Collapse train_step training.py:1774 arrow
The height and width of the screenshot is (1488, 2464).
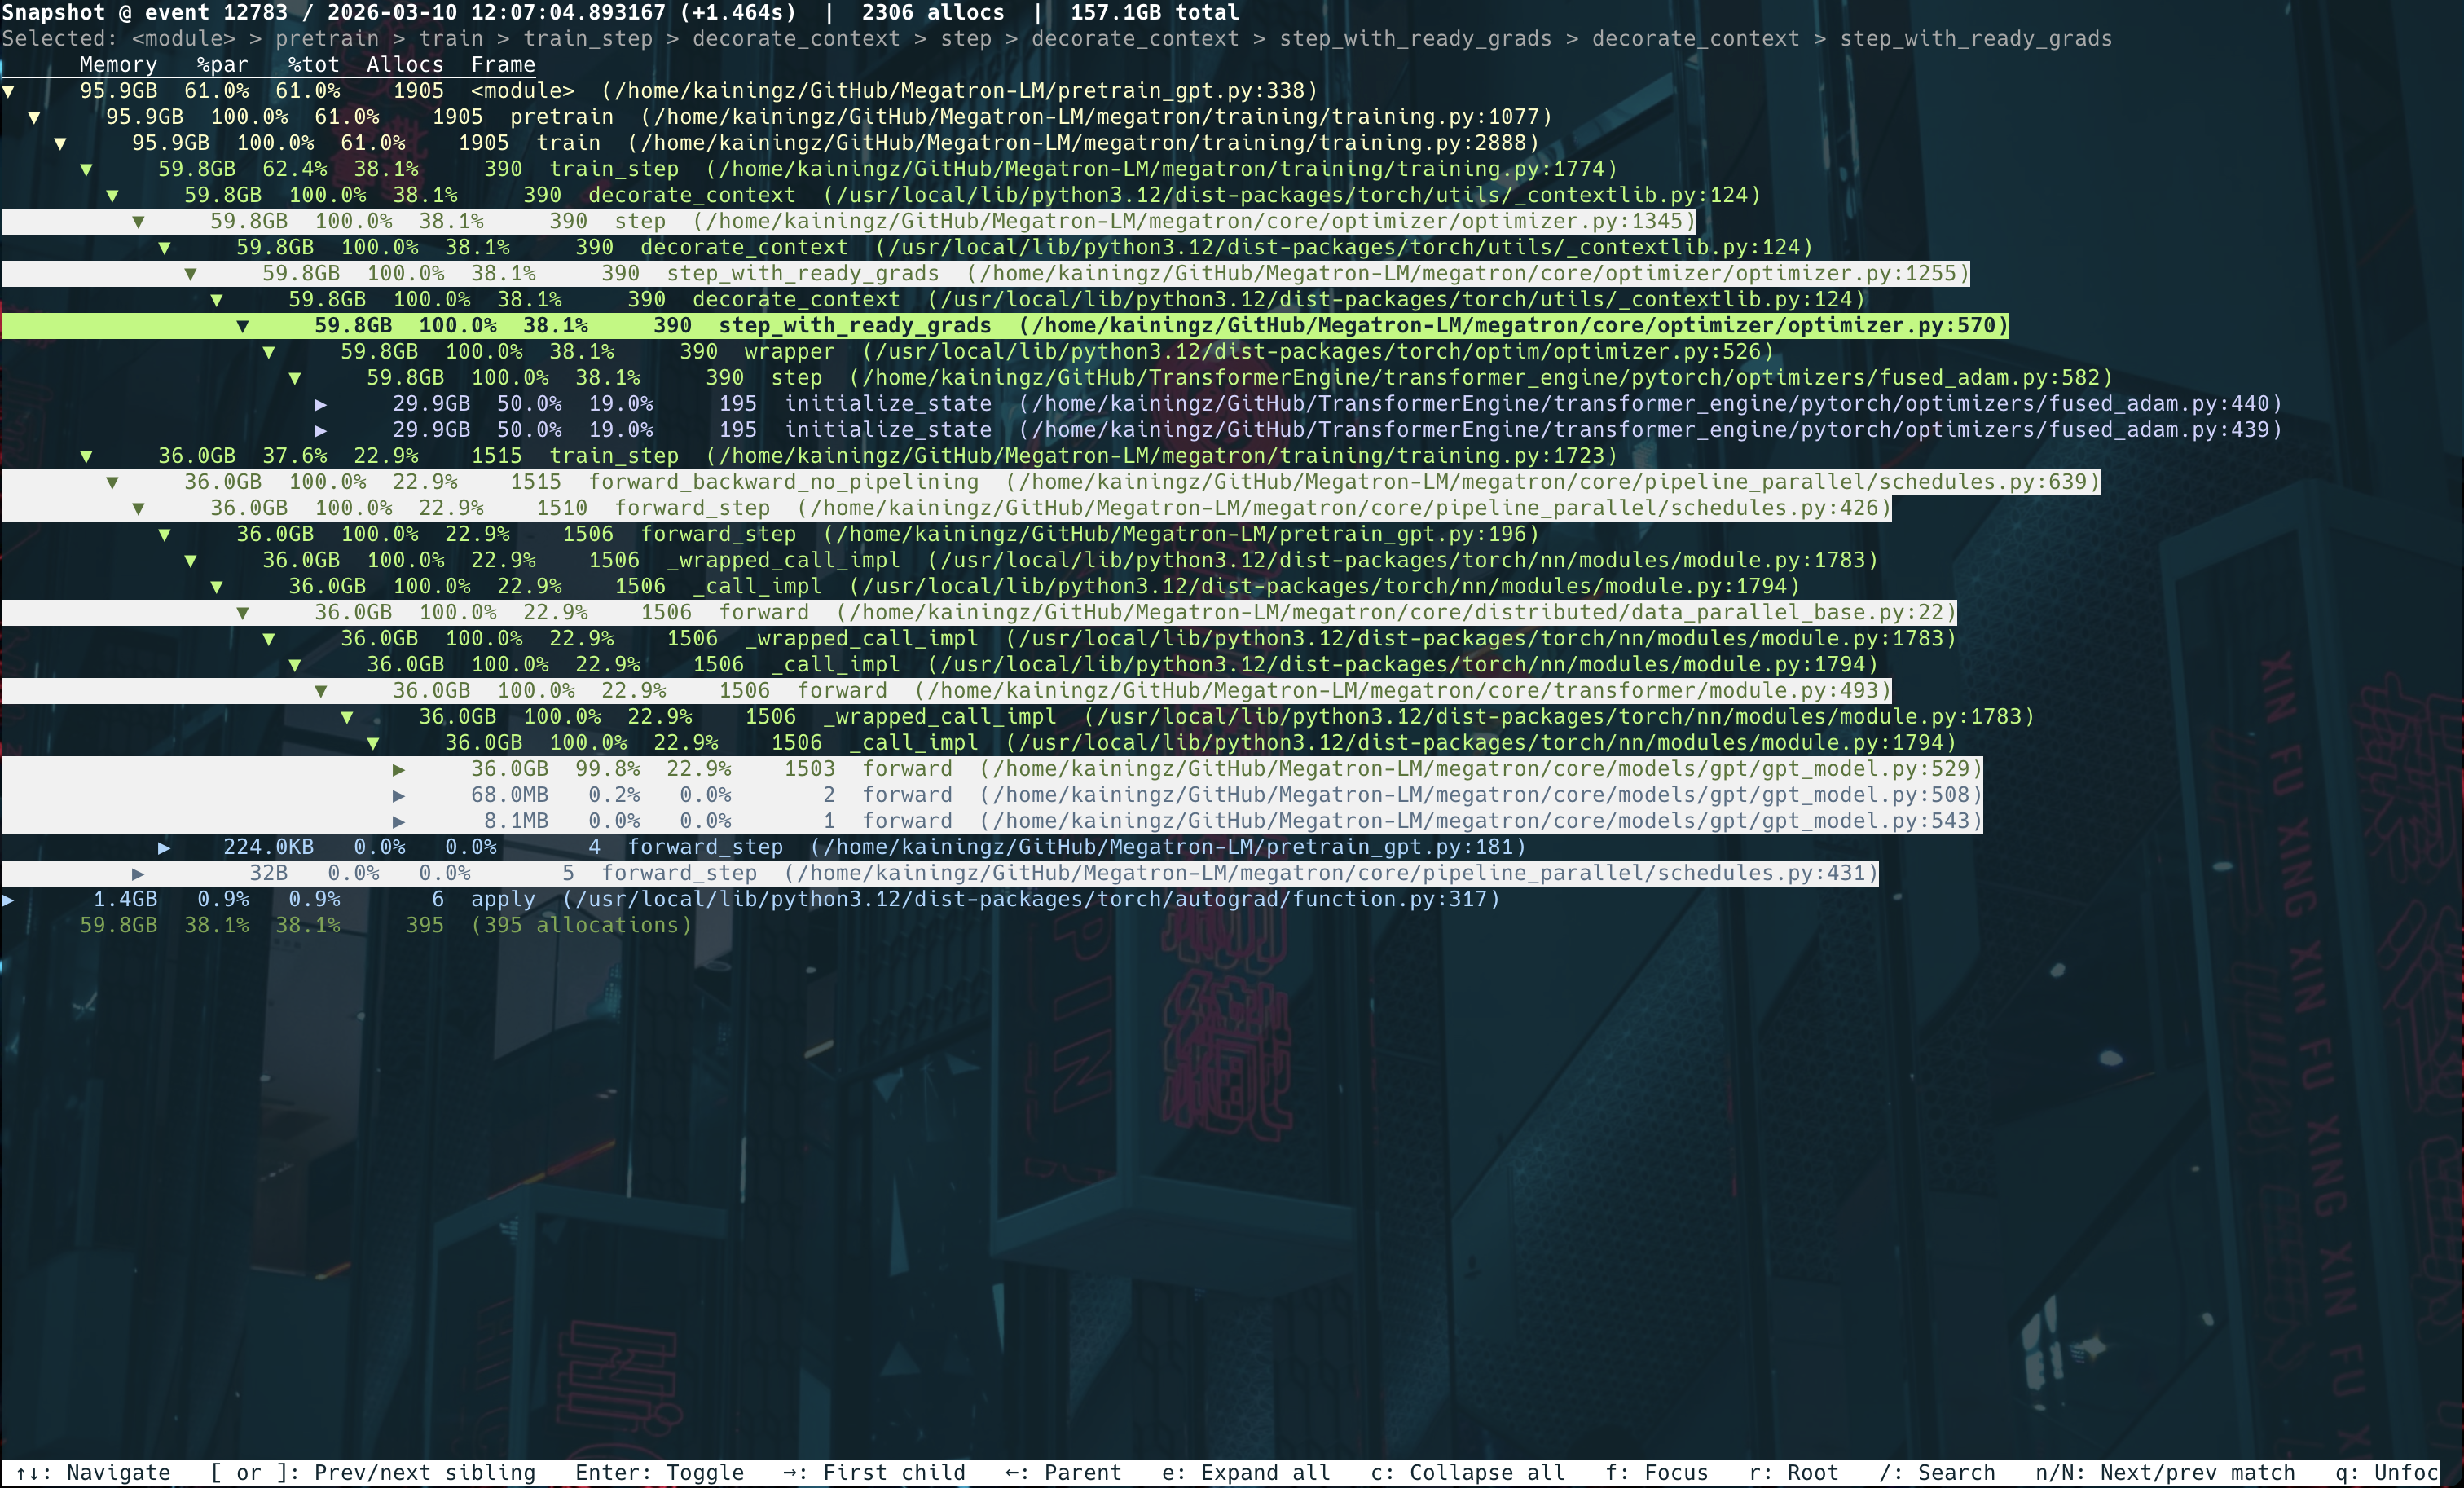pyautogui.click(x=86, y=169)
